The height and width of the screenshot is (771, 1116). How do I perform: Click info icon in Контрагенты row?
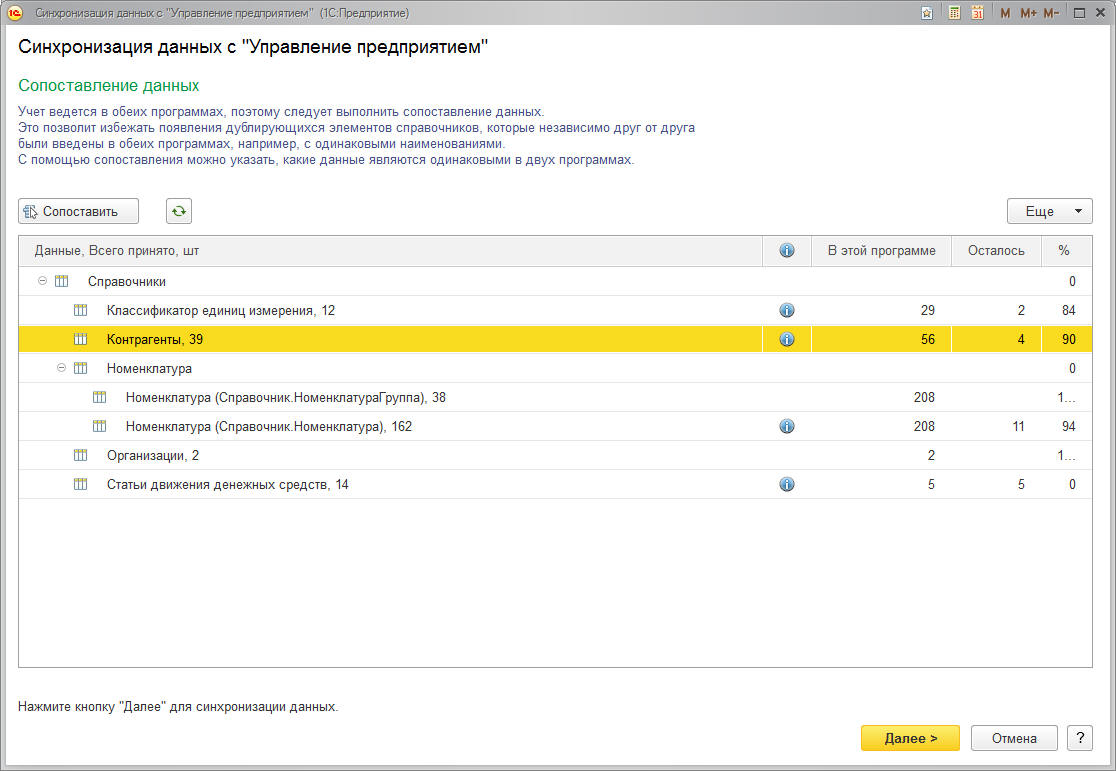tap(786, 340)
